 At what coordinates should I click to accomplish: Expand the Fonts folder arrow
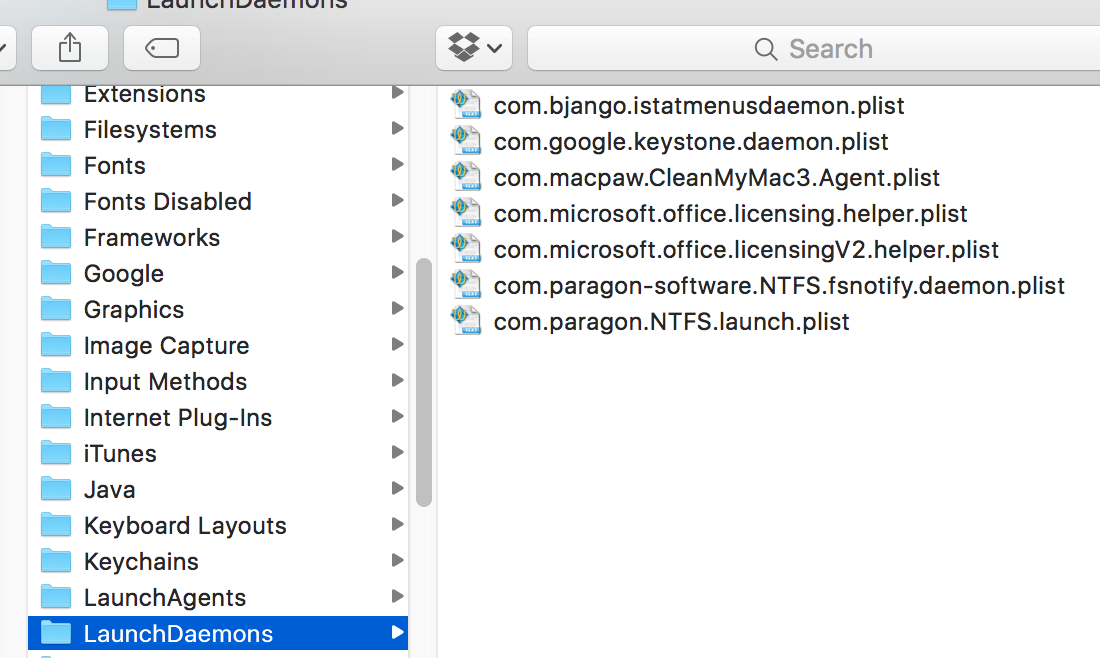(397, 165)
